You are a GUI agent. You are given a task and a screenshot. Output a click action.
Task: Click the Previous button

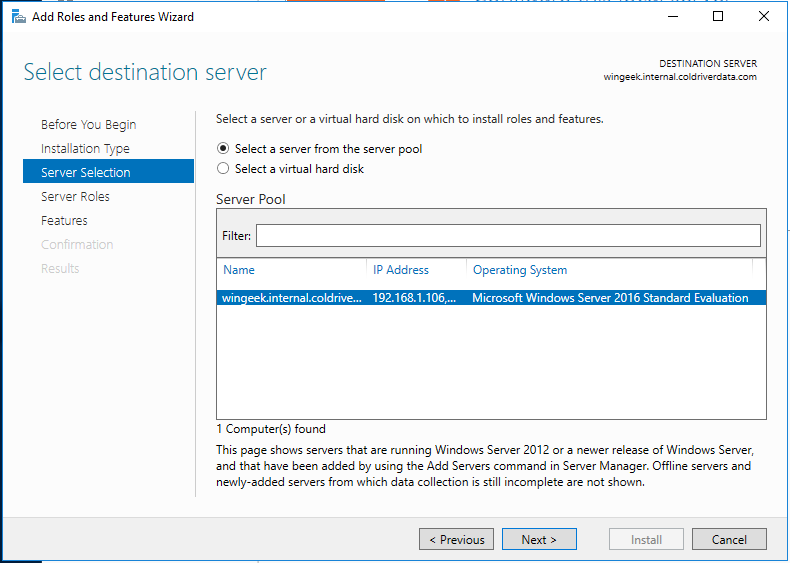tap(456, 540)
